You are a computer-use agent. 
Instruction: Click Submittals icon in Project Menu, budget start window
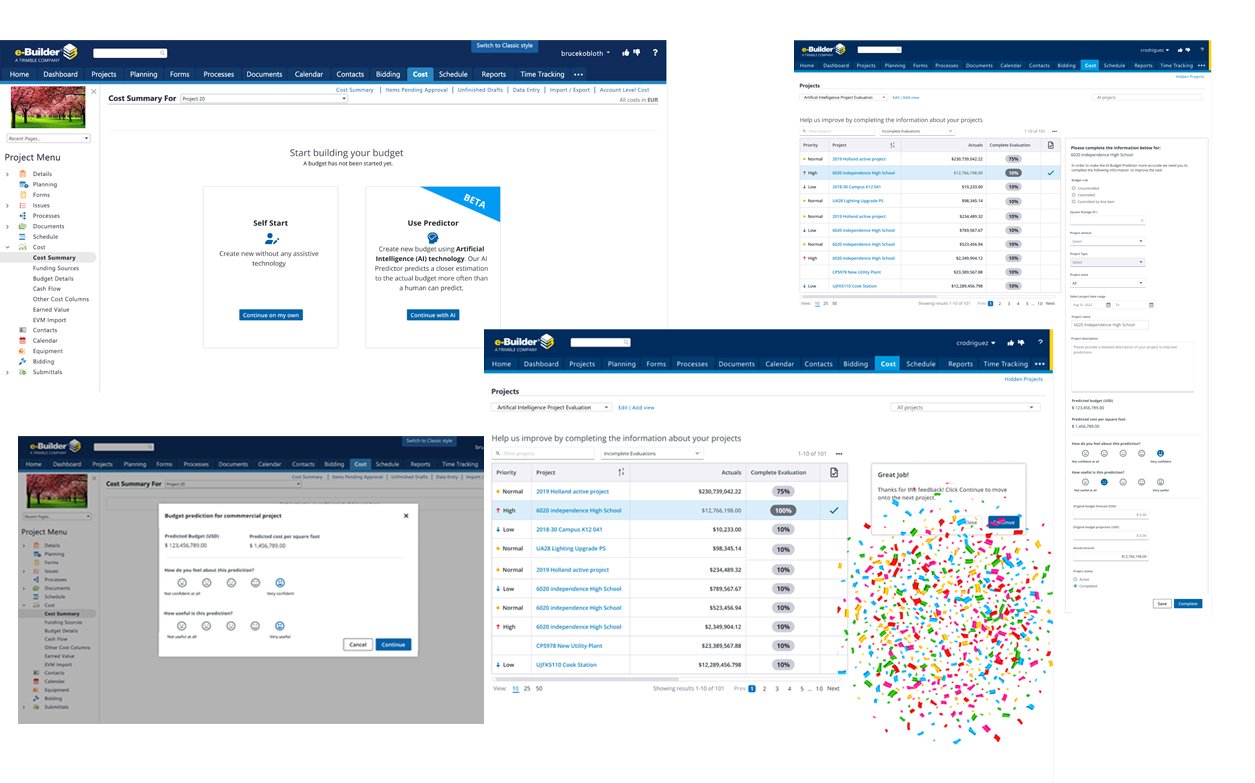pyautogui.click(x=23, y=372)
